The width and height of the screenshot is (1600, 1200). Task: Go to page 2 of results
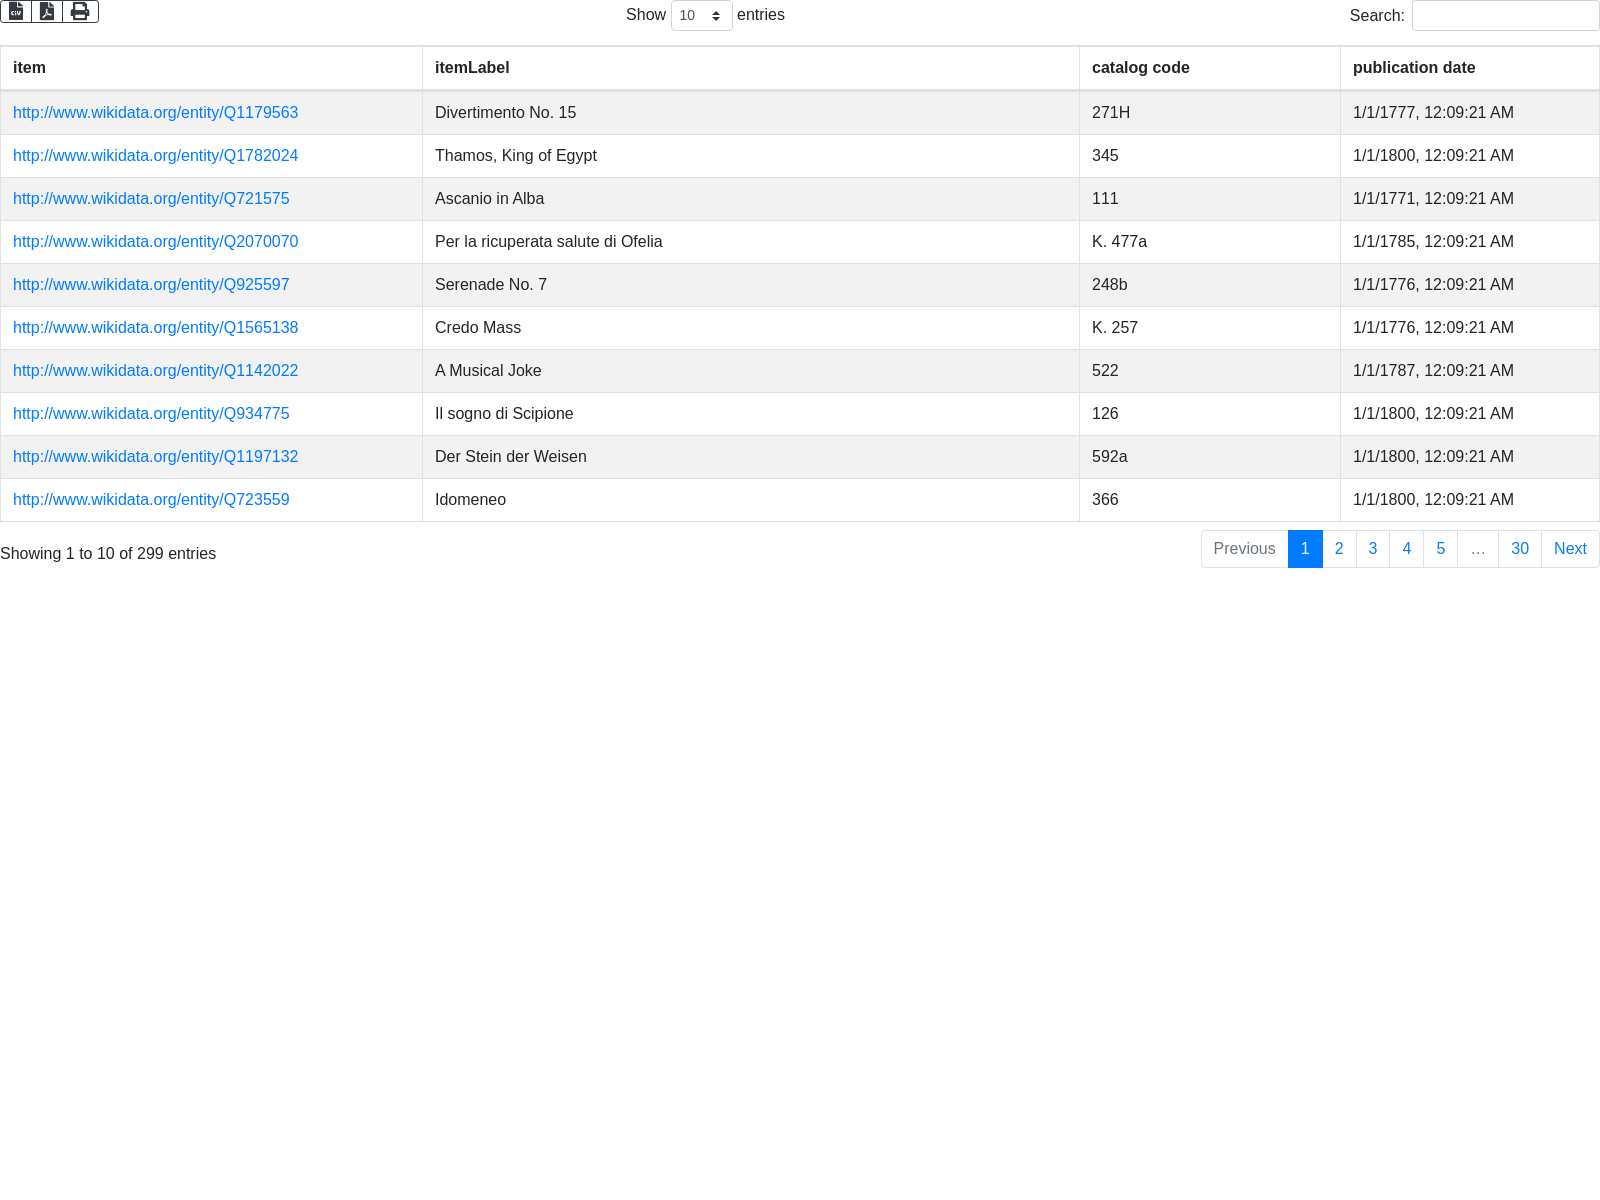(1339, 549)
